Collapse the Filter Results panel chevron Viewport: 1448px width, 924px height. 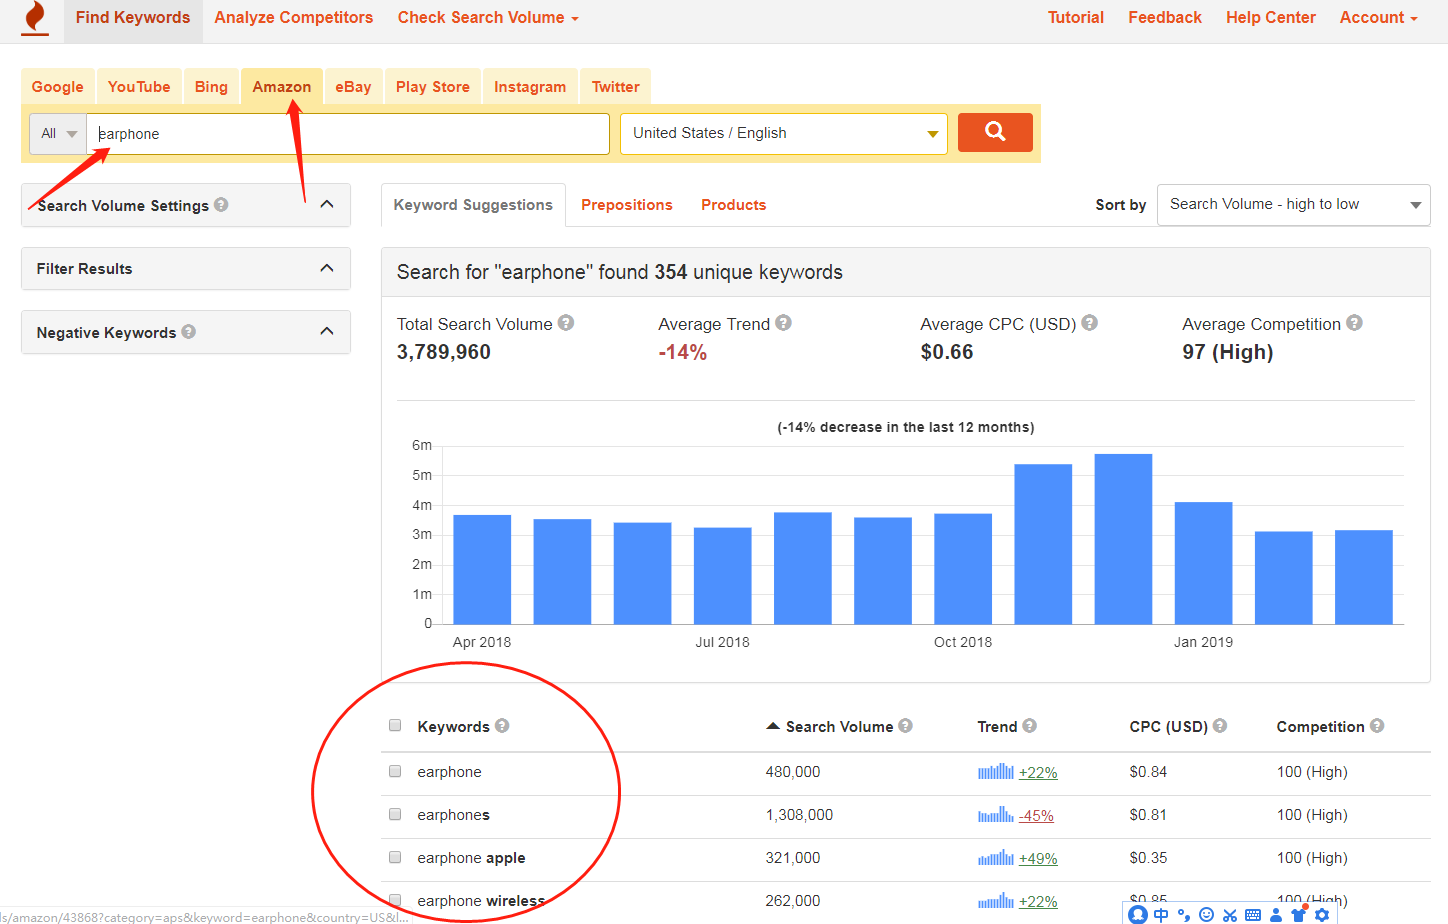point(327,268)
